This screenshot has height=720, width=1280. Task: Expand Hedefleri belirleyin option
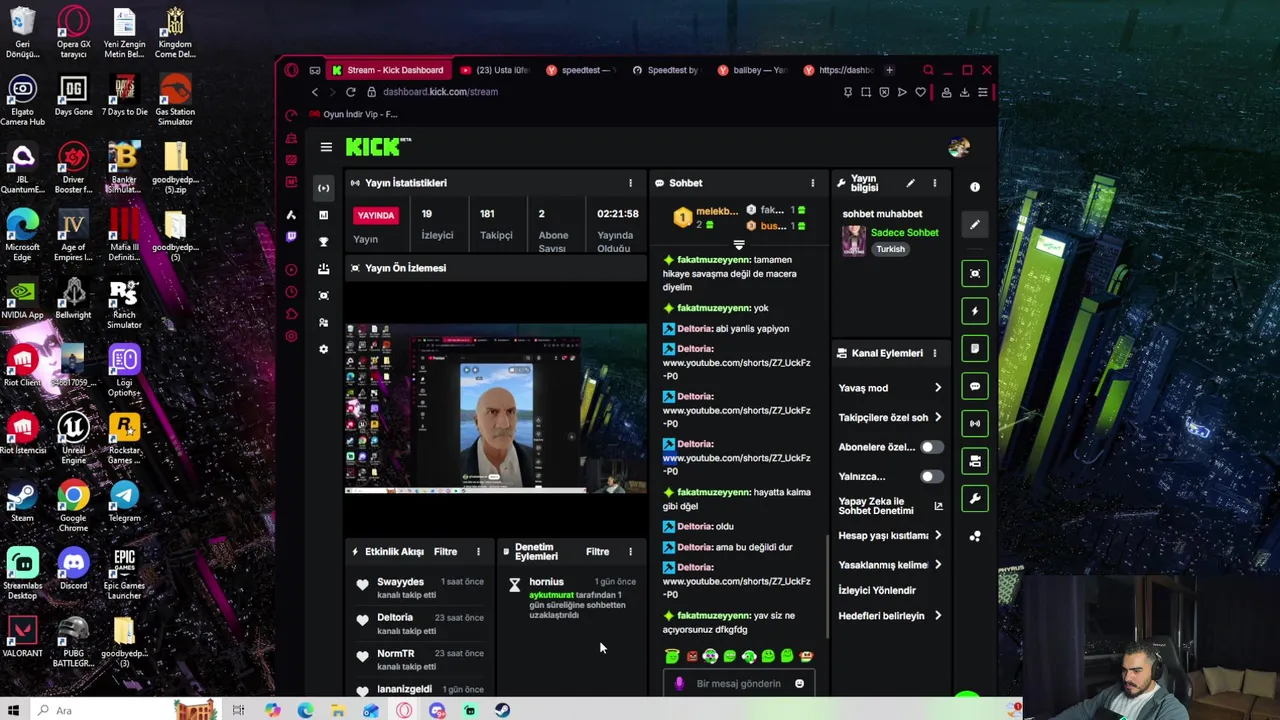point(890,616)
